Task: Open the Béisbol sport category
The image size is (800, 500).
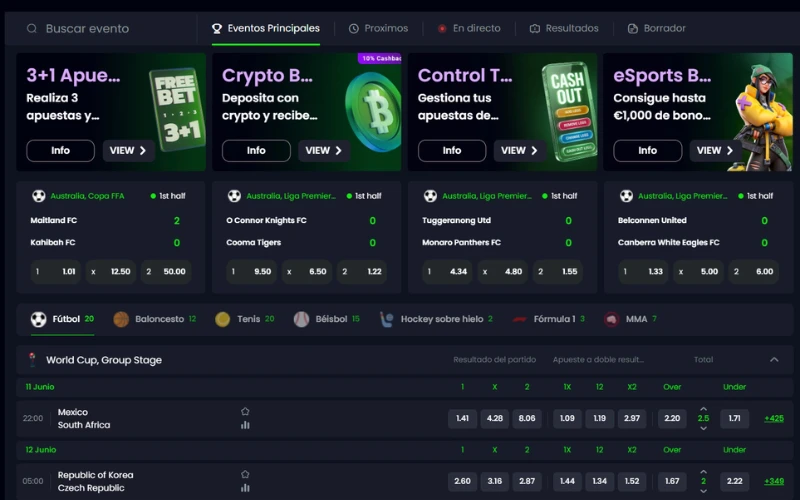Action: click(327, 319)
